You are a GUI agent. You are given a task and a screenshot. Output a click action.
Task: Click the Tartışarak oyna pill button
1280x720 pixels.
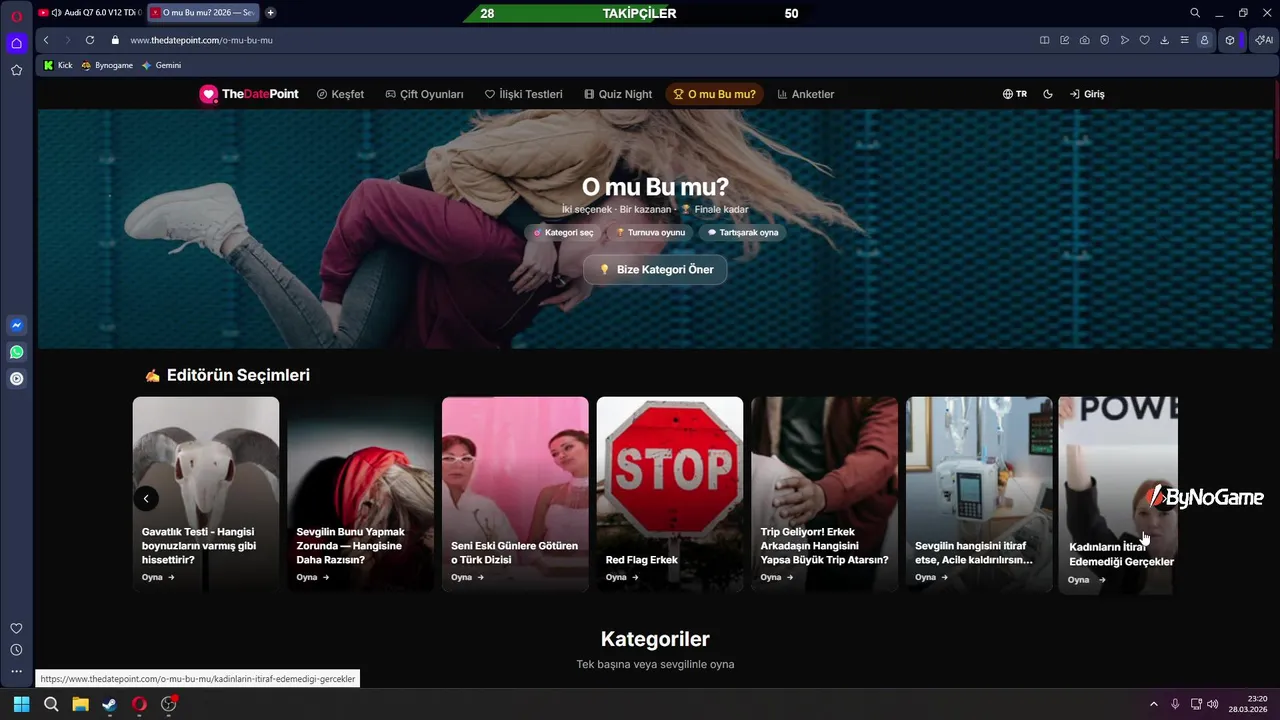[742, 232]
